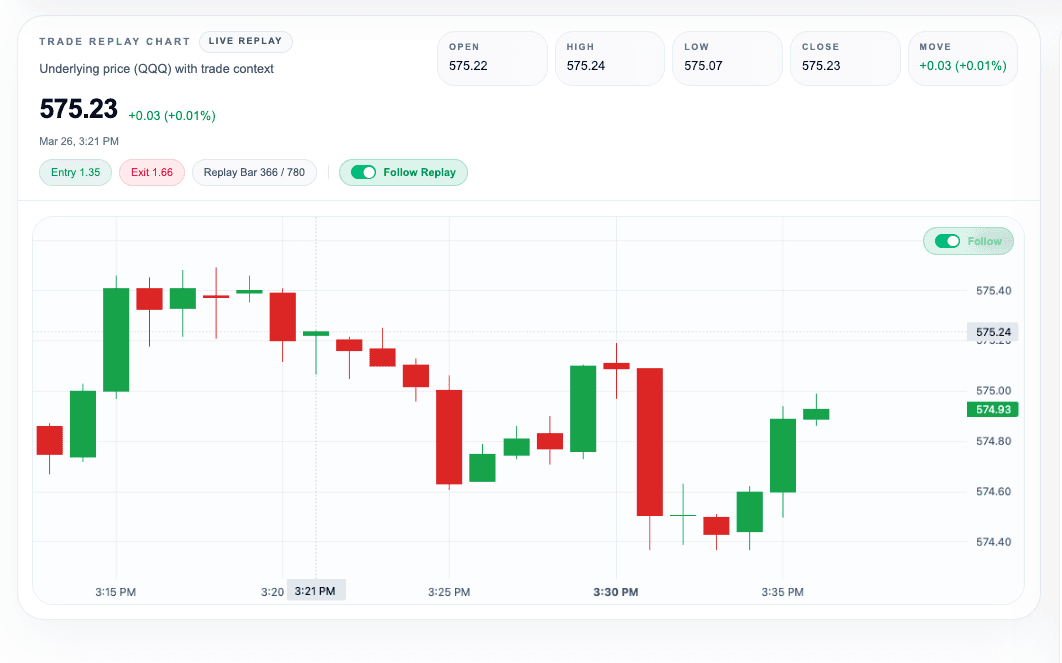Click the Mar 26, 3:21 PM timestamp
The height and width of the screenshot is (663, 1062).
coord(79,142)
